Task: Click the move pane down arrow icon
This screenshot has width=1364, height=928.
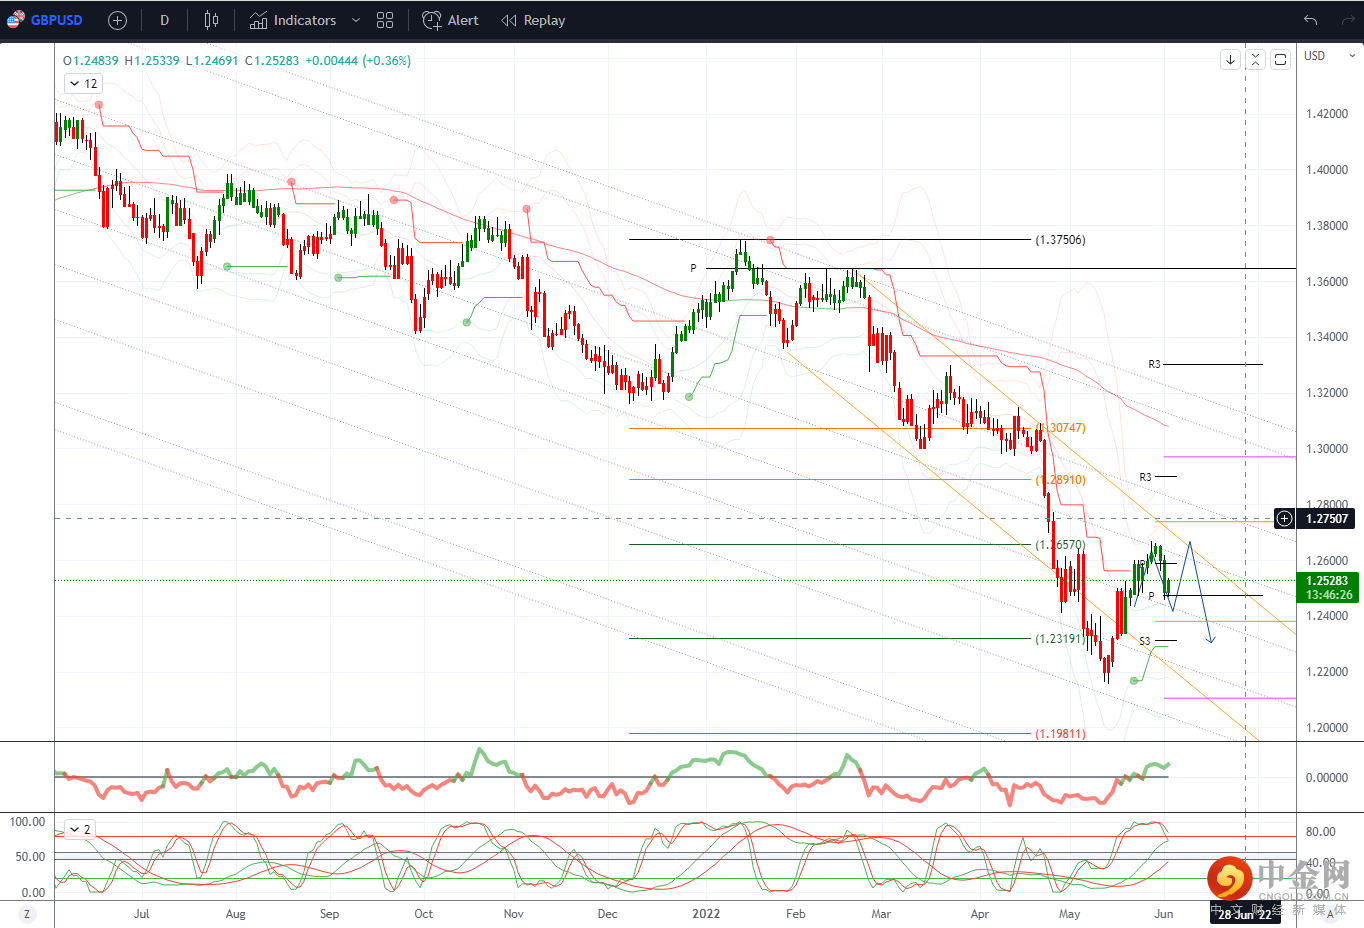Action: point(1231,60)
